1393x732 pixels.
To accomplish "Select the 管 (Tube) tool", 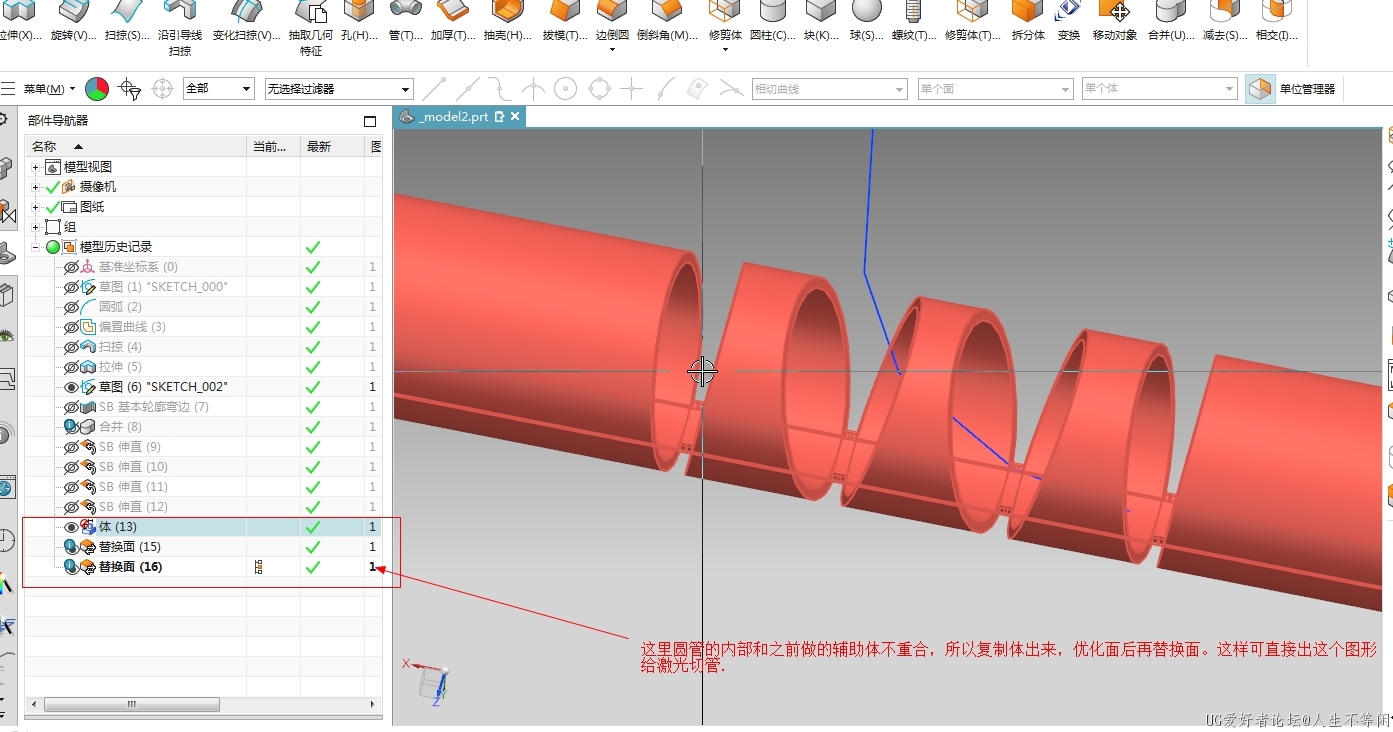I will [x=405, y=22].
